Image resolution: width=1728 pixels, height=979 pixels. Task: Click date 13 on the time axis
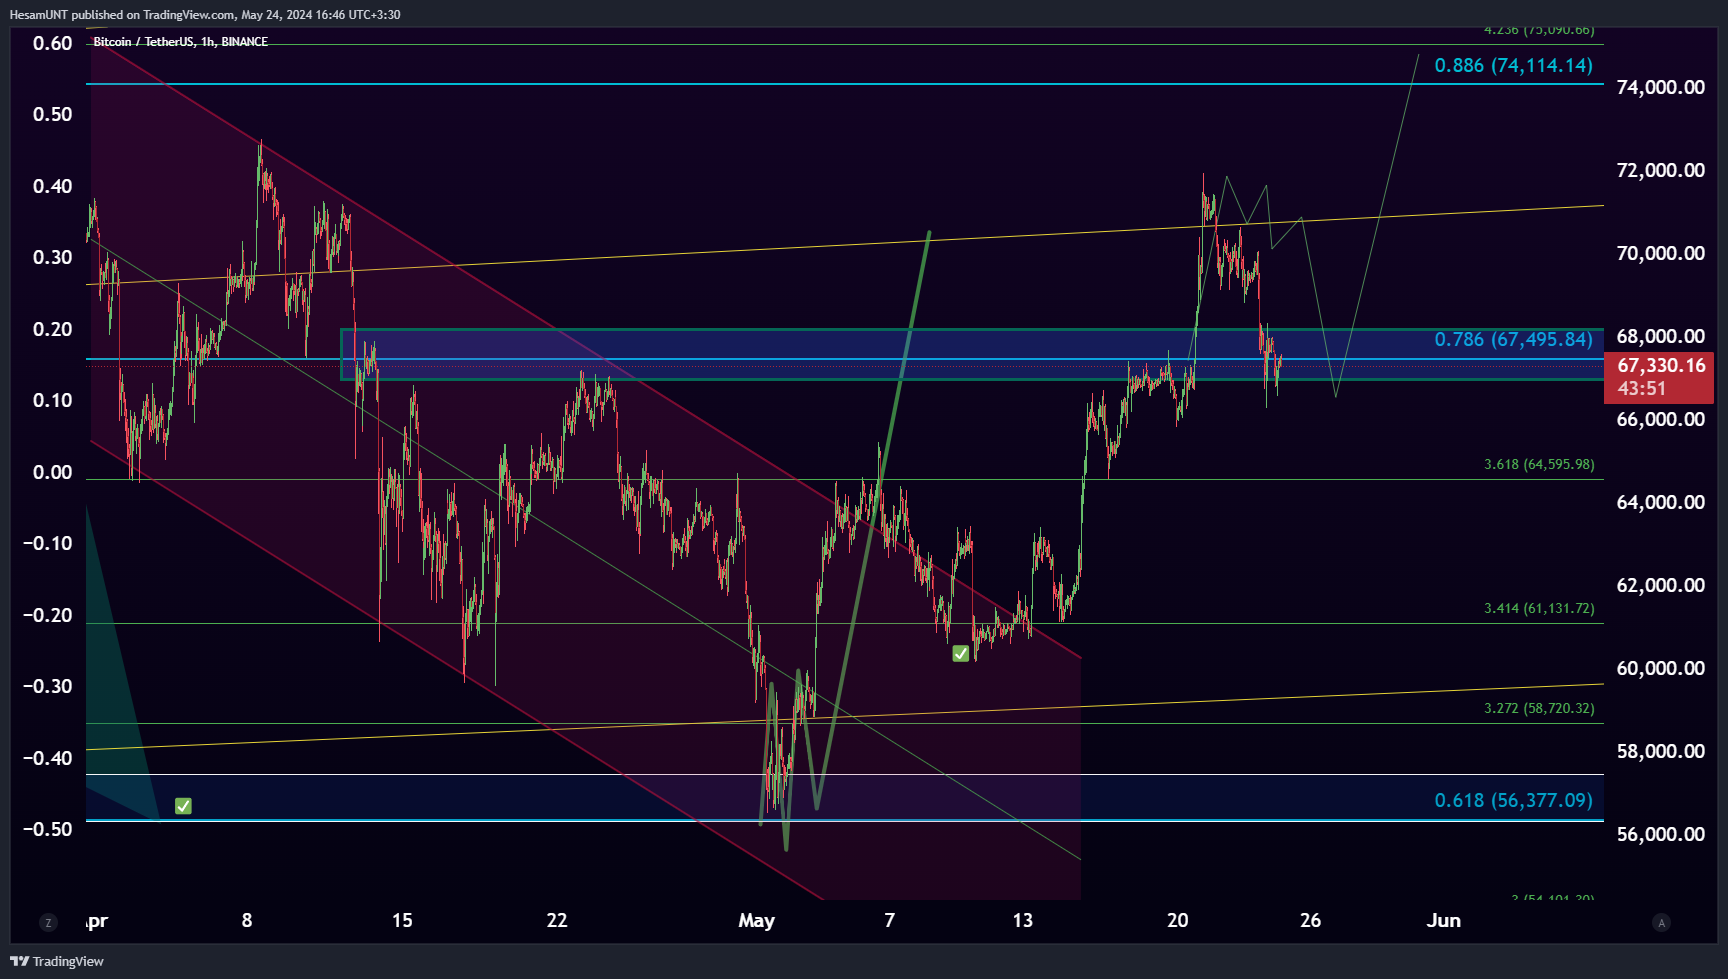1022,920
